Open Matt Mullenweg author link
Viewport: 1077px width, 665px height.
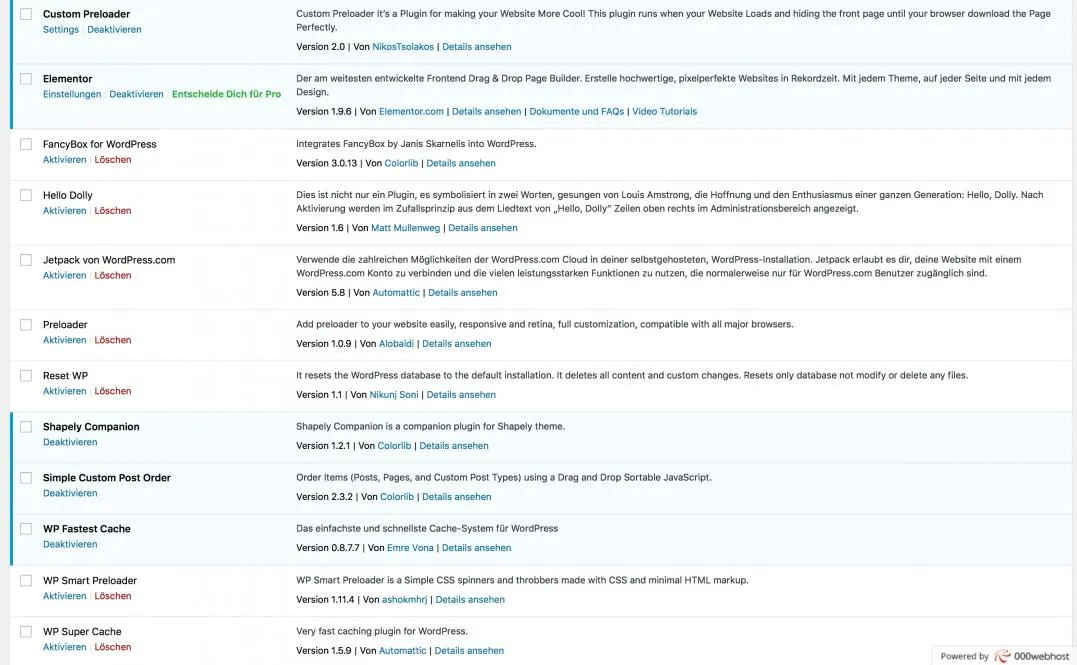point(406,227)
